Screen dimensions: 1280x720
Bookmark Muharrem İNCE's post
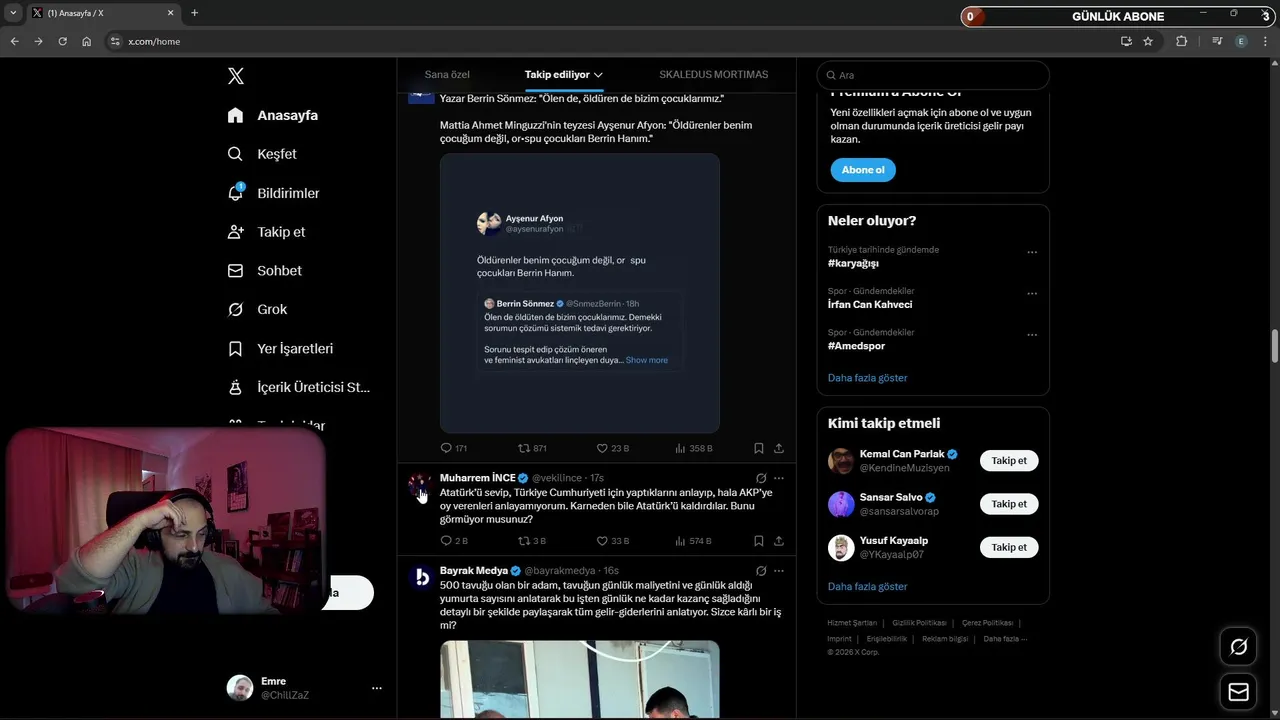tap(759, 541)
